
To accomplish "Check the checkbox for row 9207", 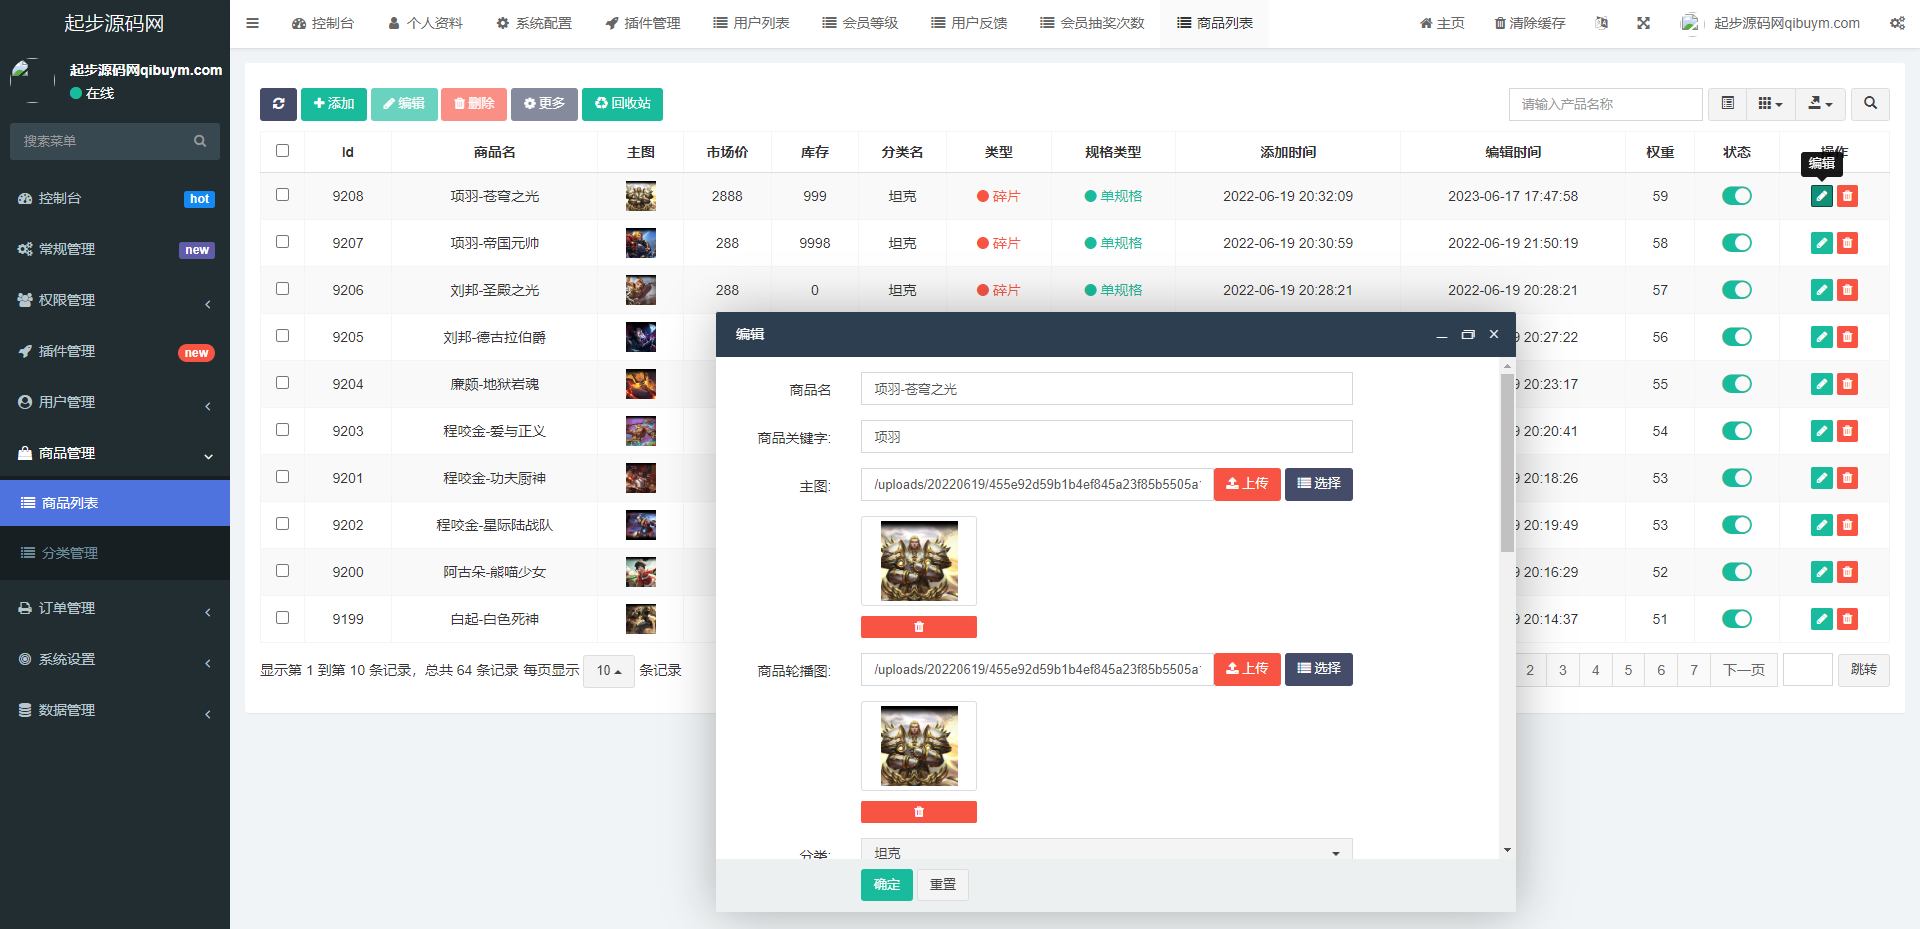I will (282, 242).
